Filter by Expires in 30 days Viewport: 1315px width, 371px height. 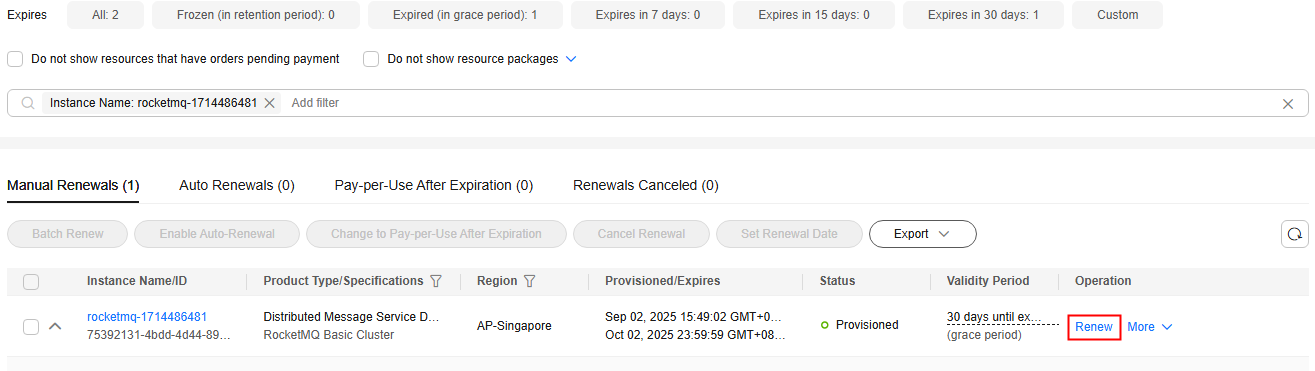point(983,15)
